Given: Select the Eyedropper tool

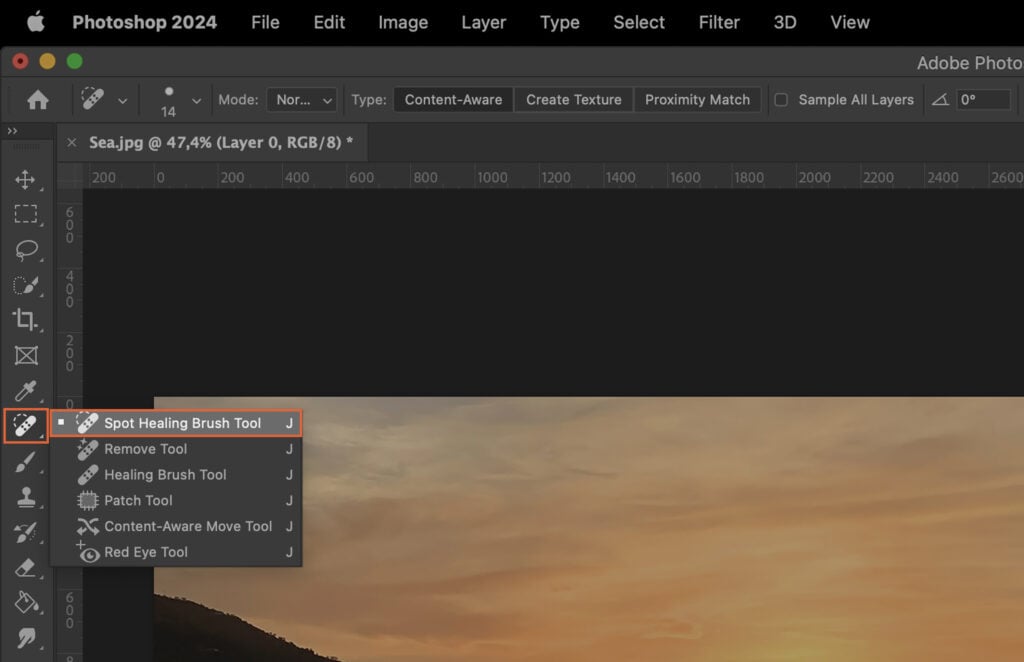Looking at the screenshot, I should 27,389.
